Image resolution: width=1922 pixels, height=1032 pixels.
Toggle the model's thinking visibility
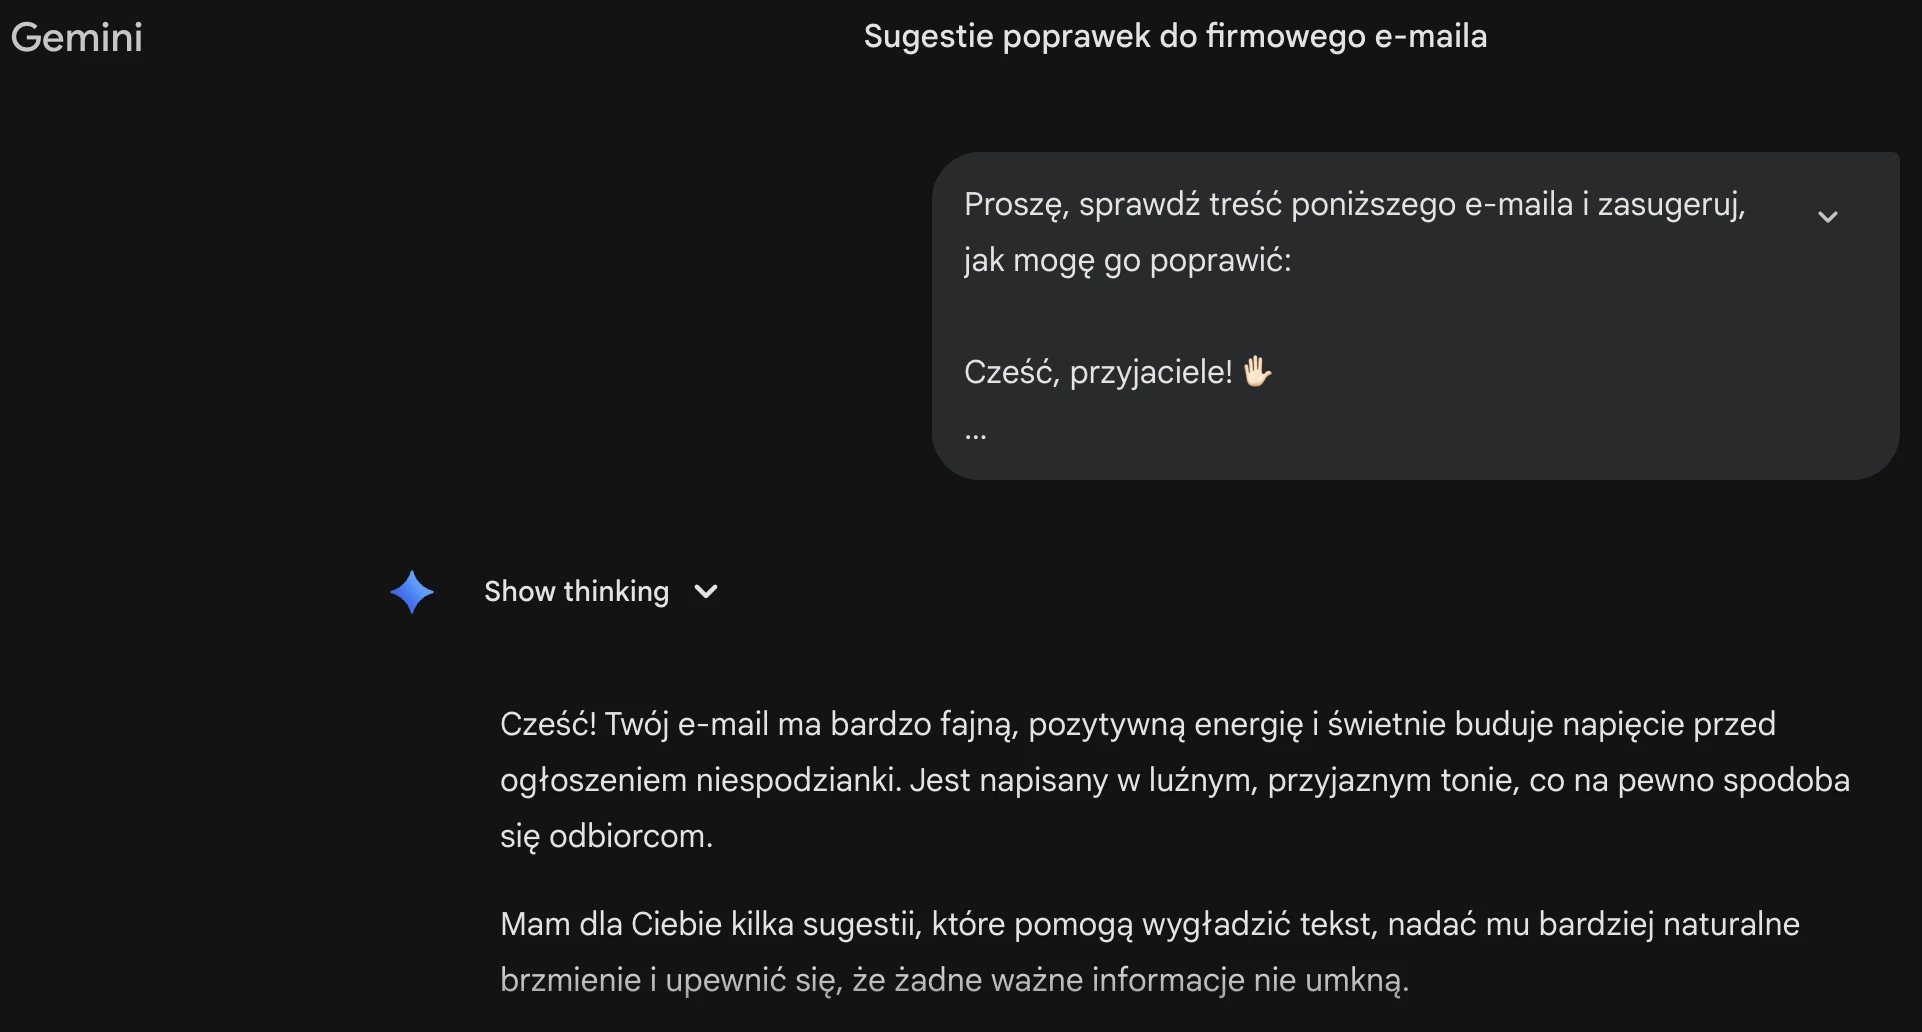point(577,591)
